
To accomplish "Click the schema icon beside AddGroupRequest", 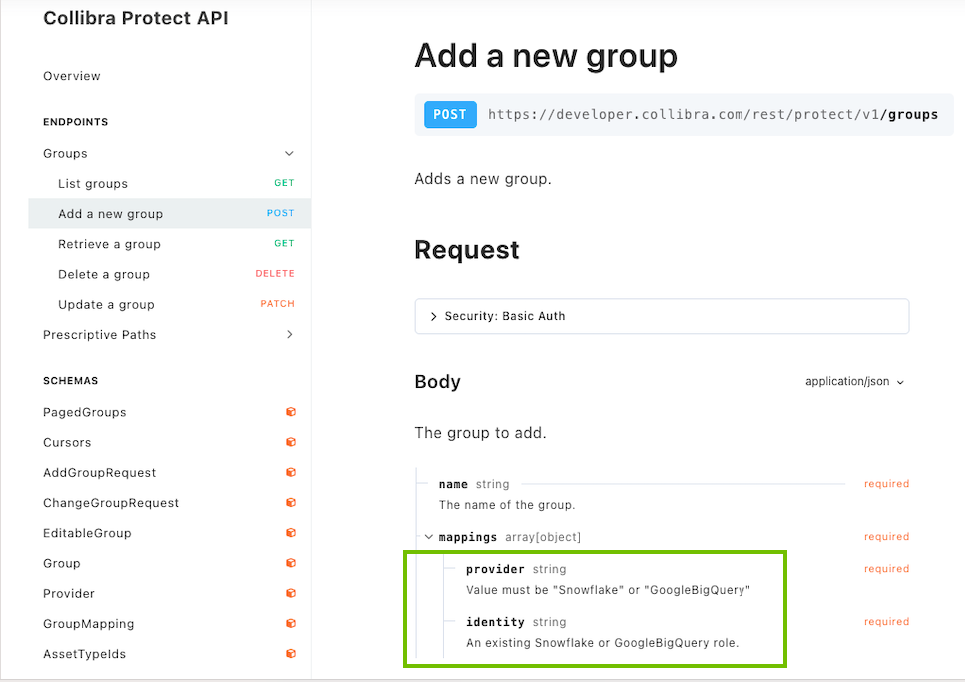I will (290, 472).
